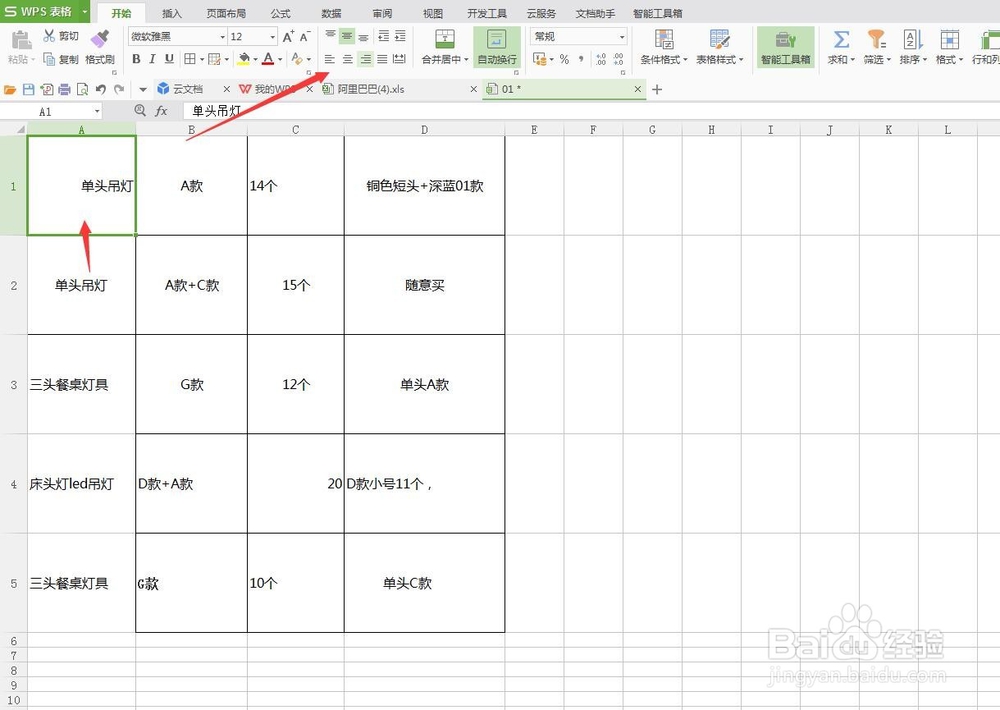Open the font name dropdown
Screen dimensions: 1000x710
222,35
